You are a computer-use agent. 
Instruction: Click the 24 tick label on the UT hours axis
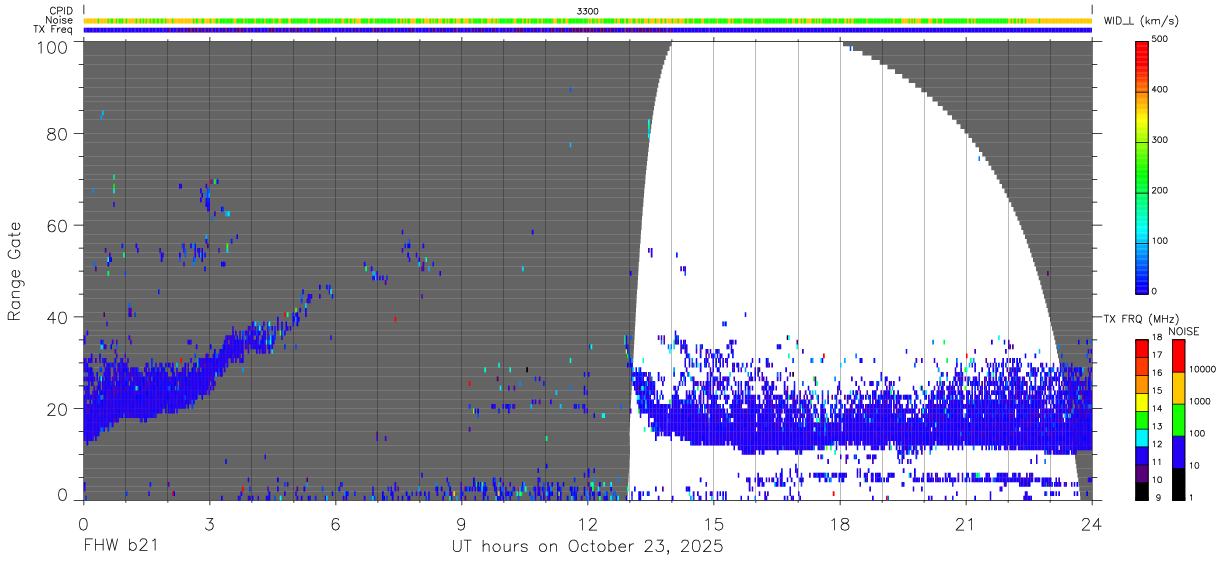click(1092, 524)
